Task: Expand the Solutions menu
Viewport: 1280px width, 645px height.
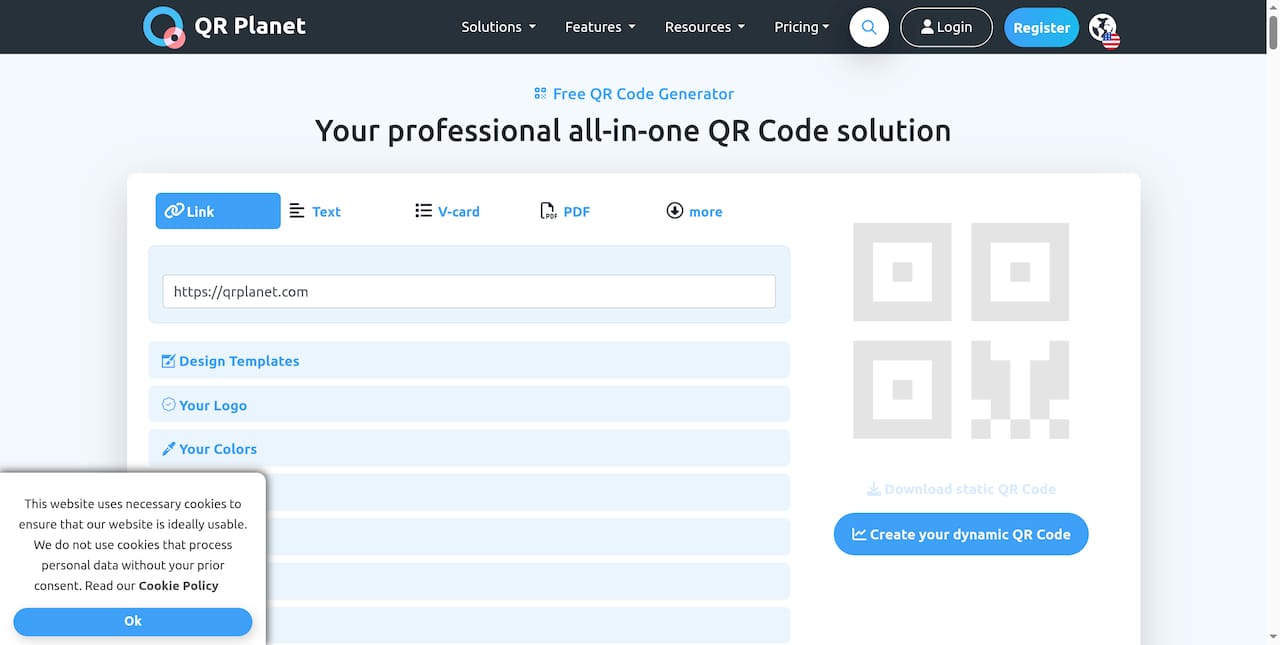Action: (x=498, y=27)
